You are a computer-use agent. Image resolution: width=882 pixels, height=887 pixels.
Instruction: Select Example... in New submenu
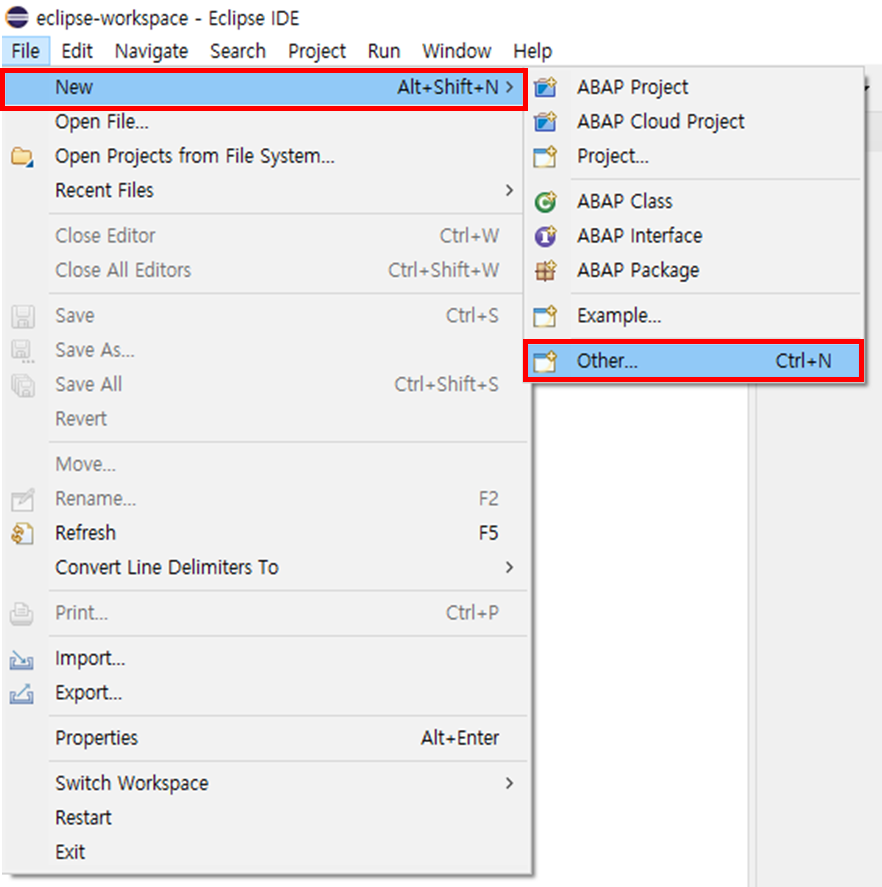coord(694,316)
